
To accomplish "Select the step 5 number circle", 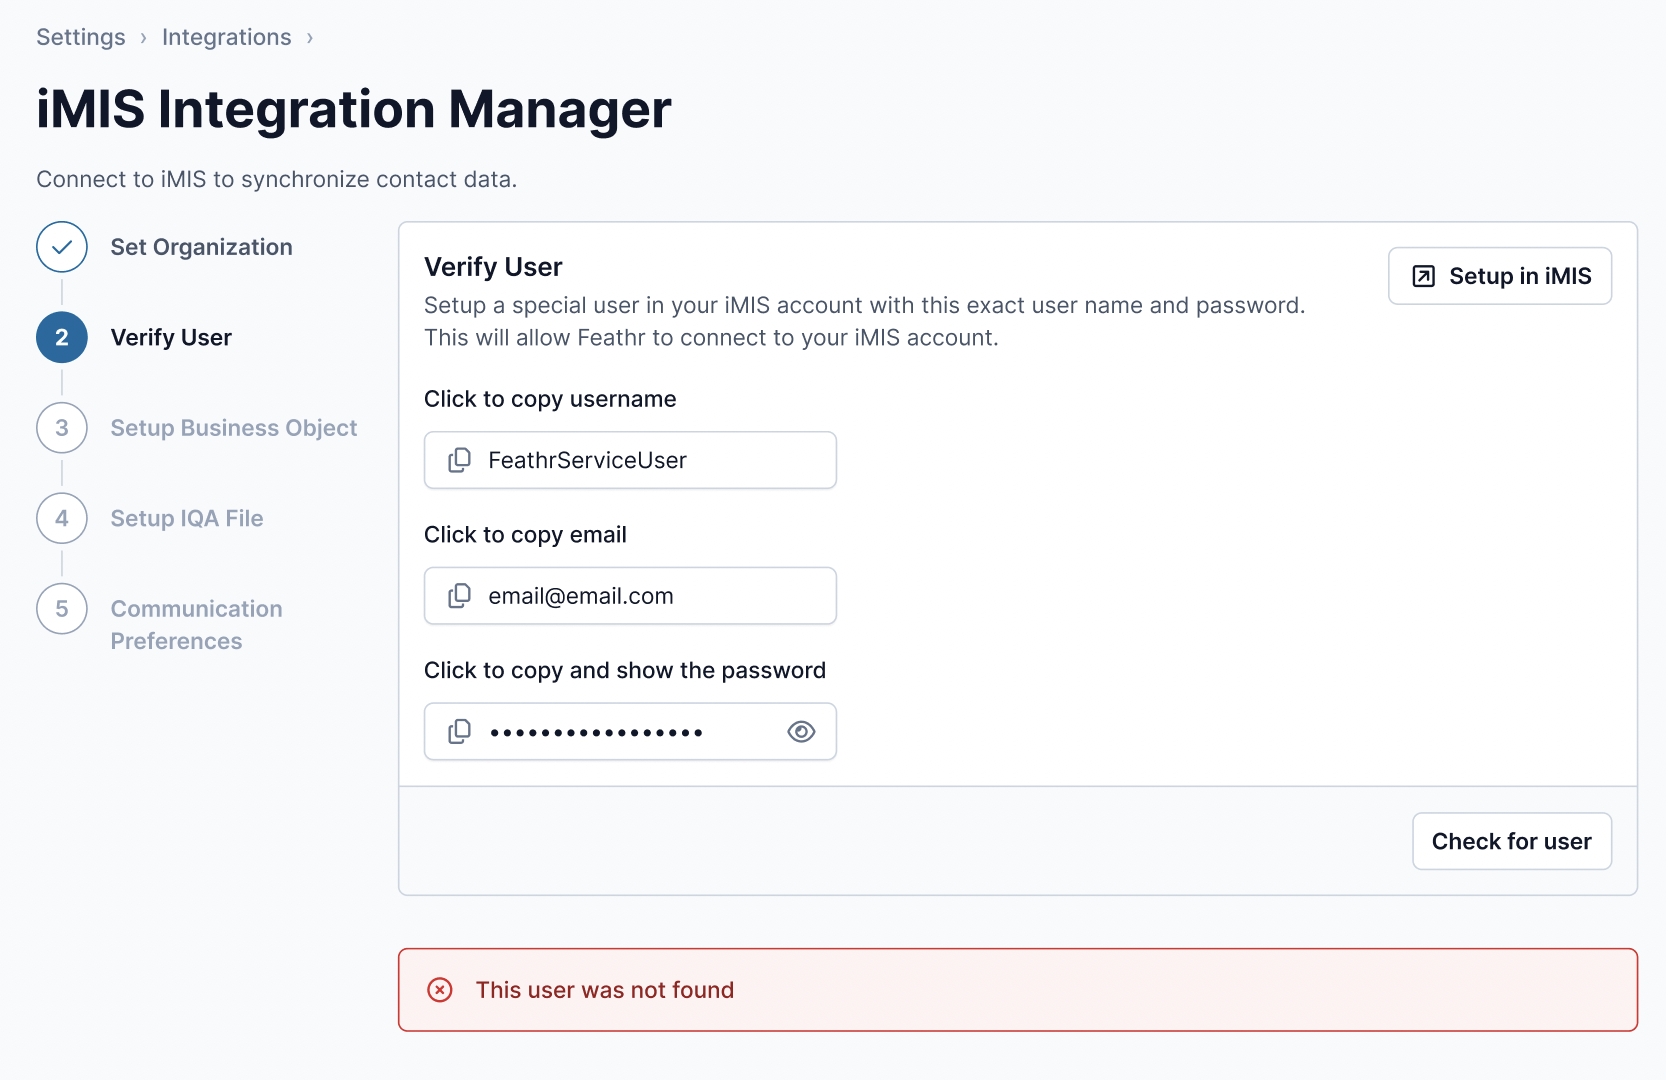I will pyautogui.click(x=62, y=609).
